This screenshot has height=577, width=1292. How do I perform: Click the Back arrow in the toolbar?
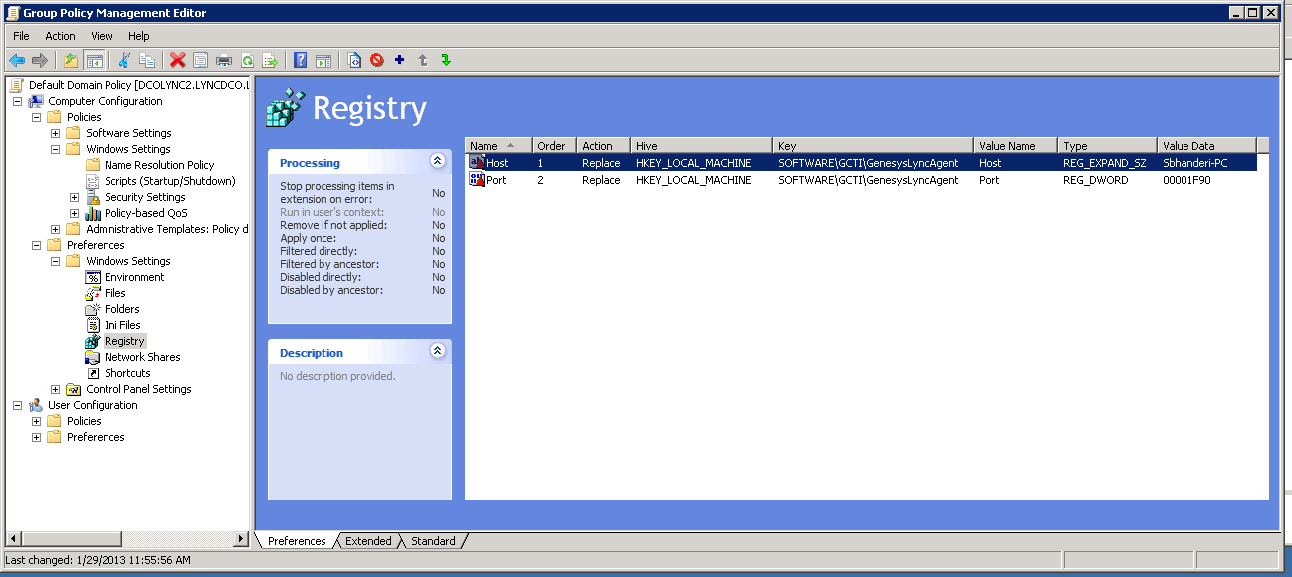[17, 60]
